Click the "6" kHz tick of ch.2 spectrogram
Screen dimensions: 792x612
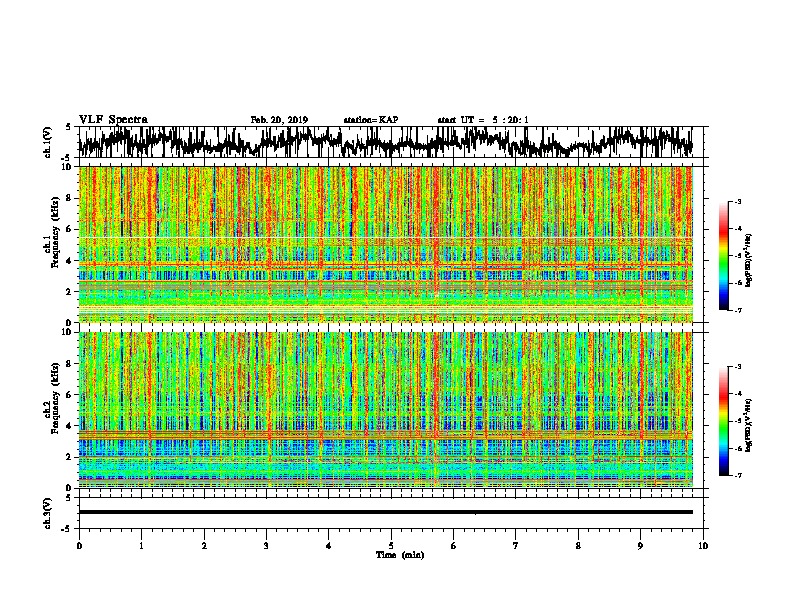pyautogui.click(x=70, y=395)
